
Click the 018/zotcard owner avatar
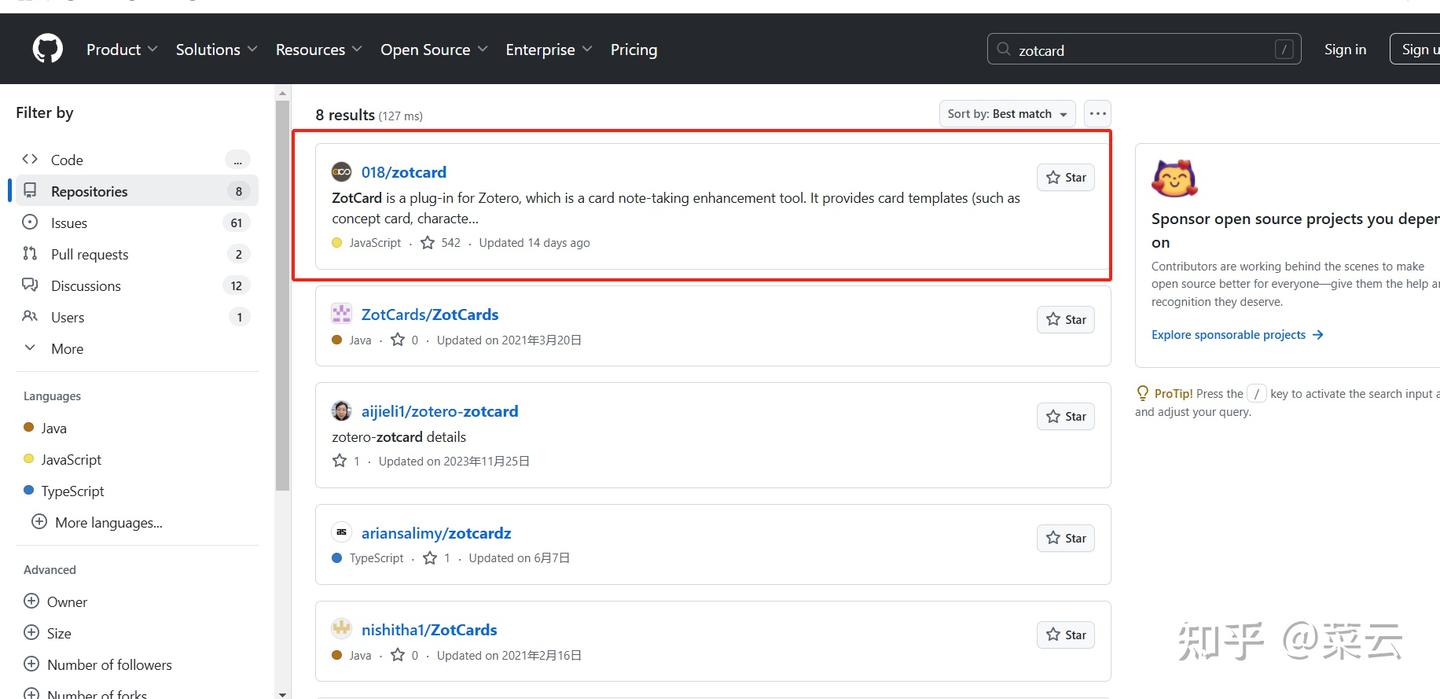342,172
